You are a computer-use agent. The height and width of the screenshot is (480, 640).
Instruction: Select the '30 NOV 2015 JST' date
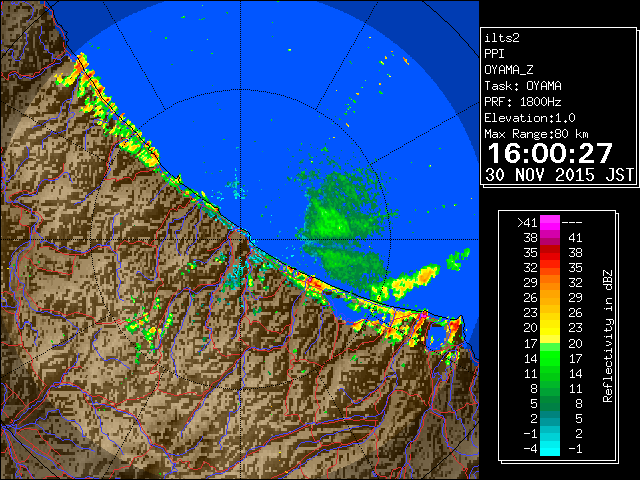click(x=560, y=175)
